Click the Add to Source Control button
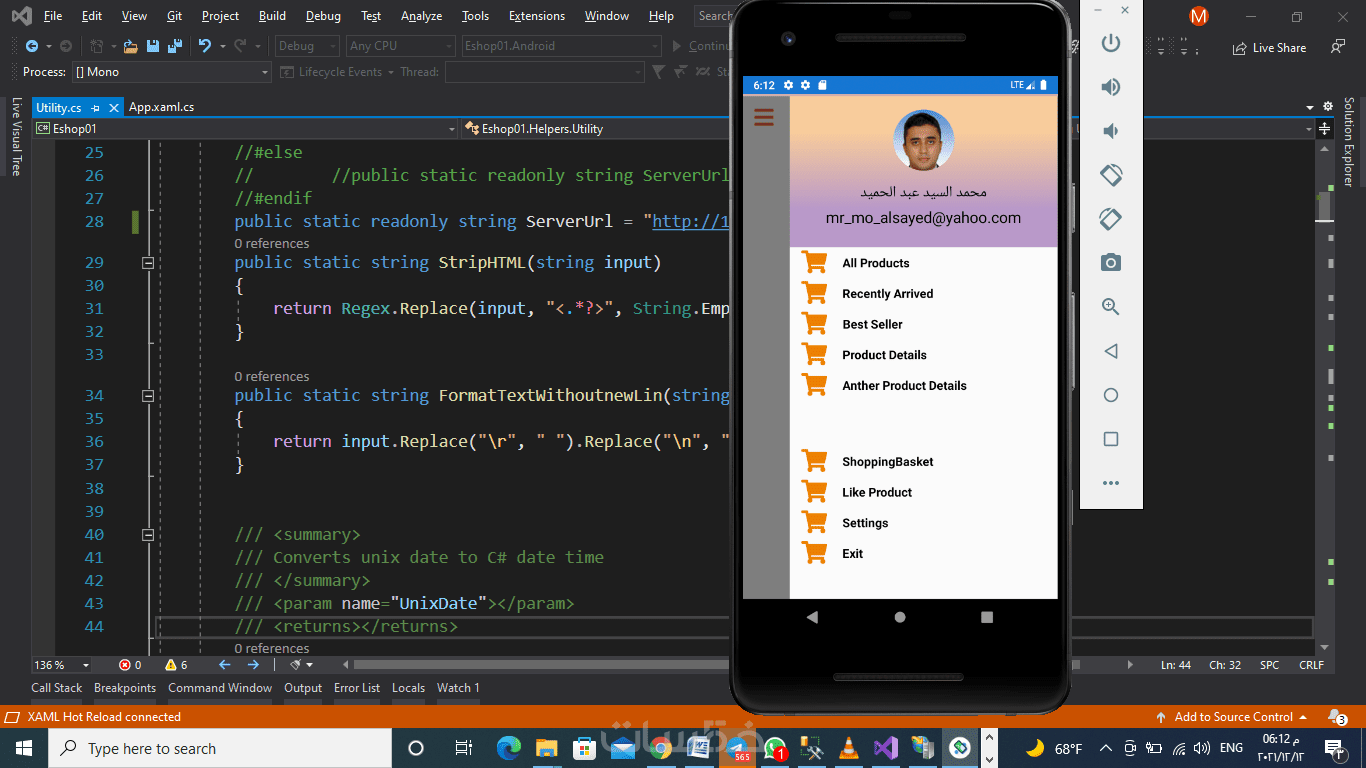Viewport: 1366px width, 768px height. [1232, 717]
